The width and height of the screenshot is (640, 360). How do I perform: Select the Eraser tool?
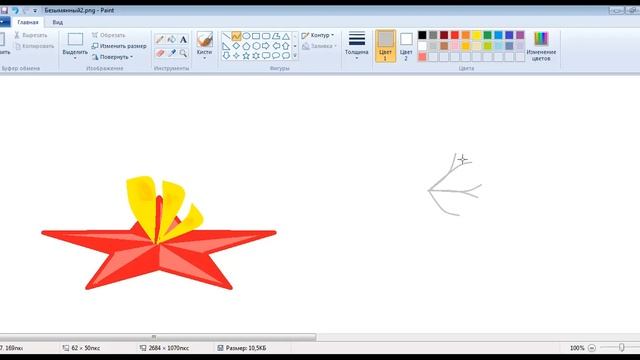[x=160, y=53]
